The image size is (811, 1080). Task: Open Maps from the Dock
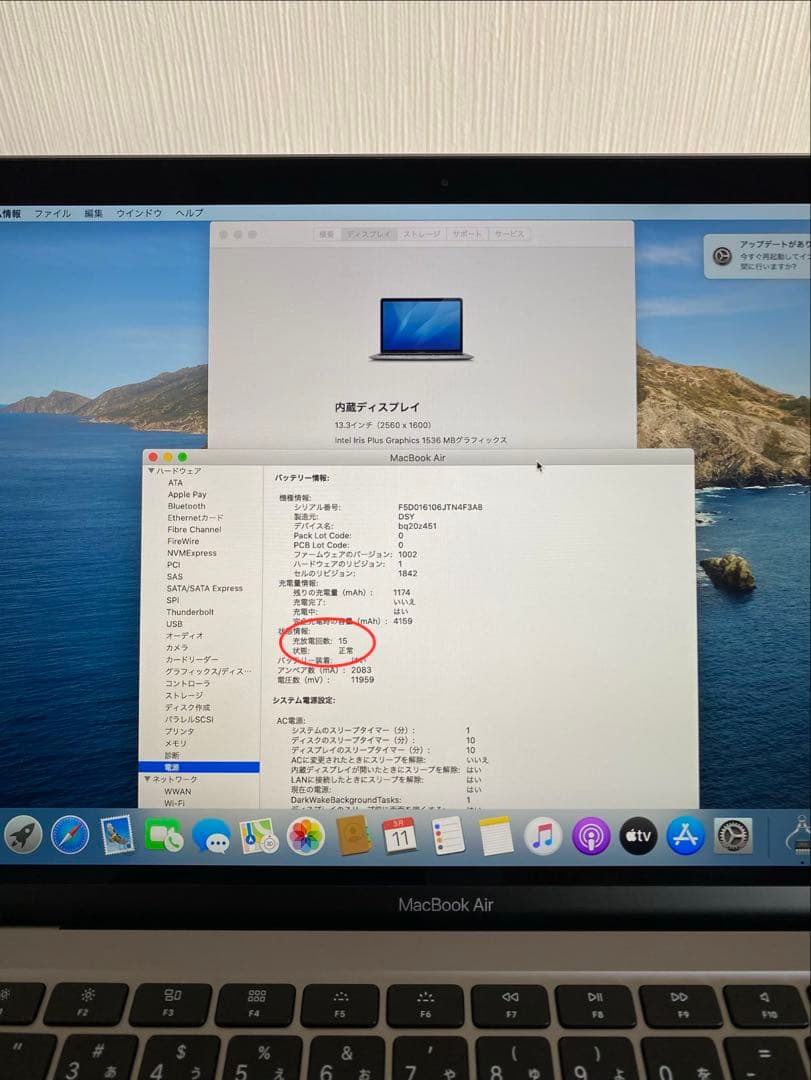(258, 835)
